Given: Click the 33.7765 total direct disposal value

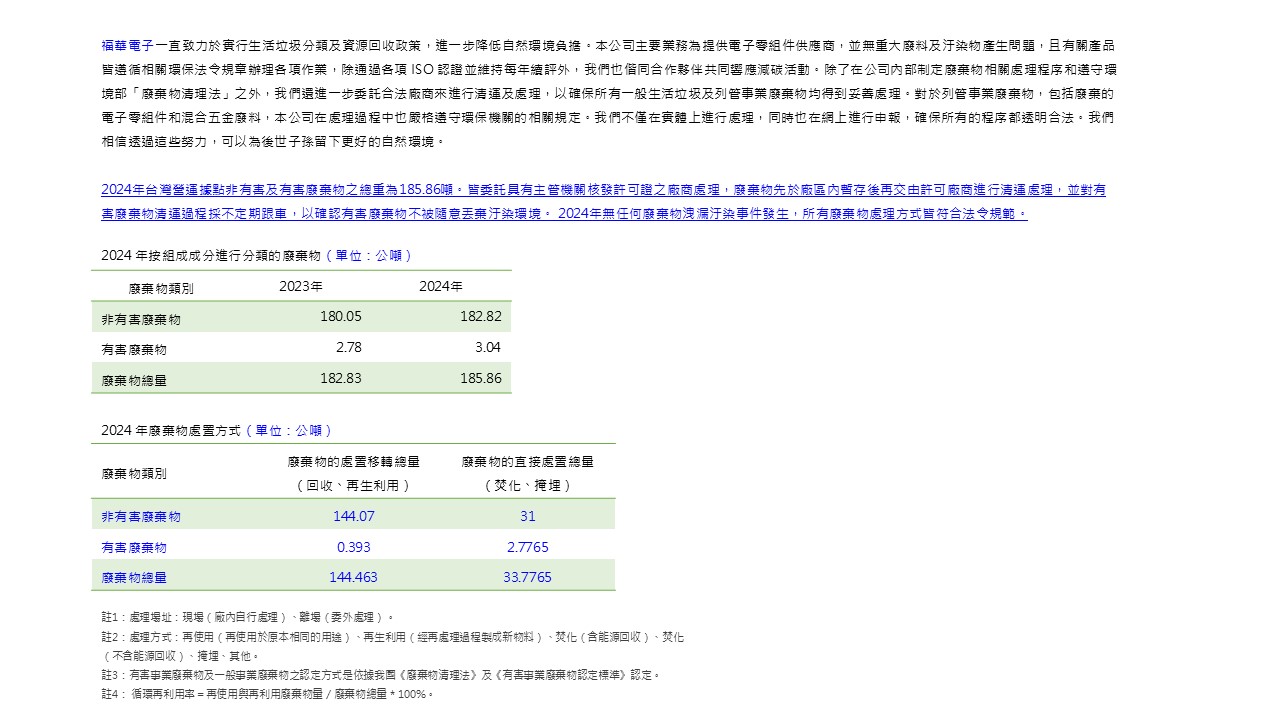Looking at the screenshot, I should pos(528,578).
